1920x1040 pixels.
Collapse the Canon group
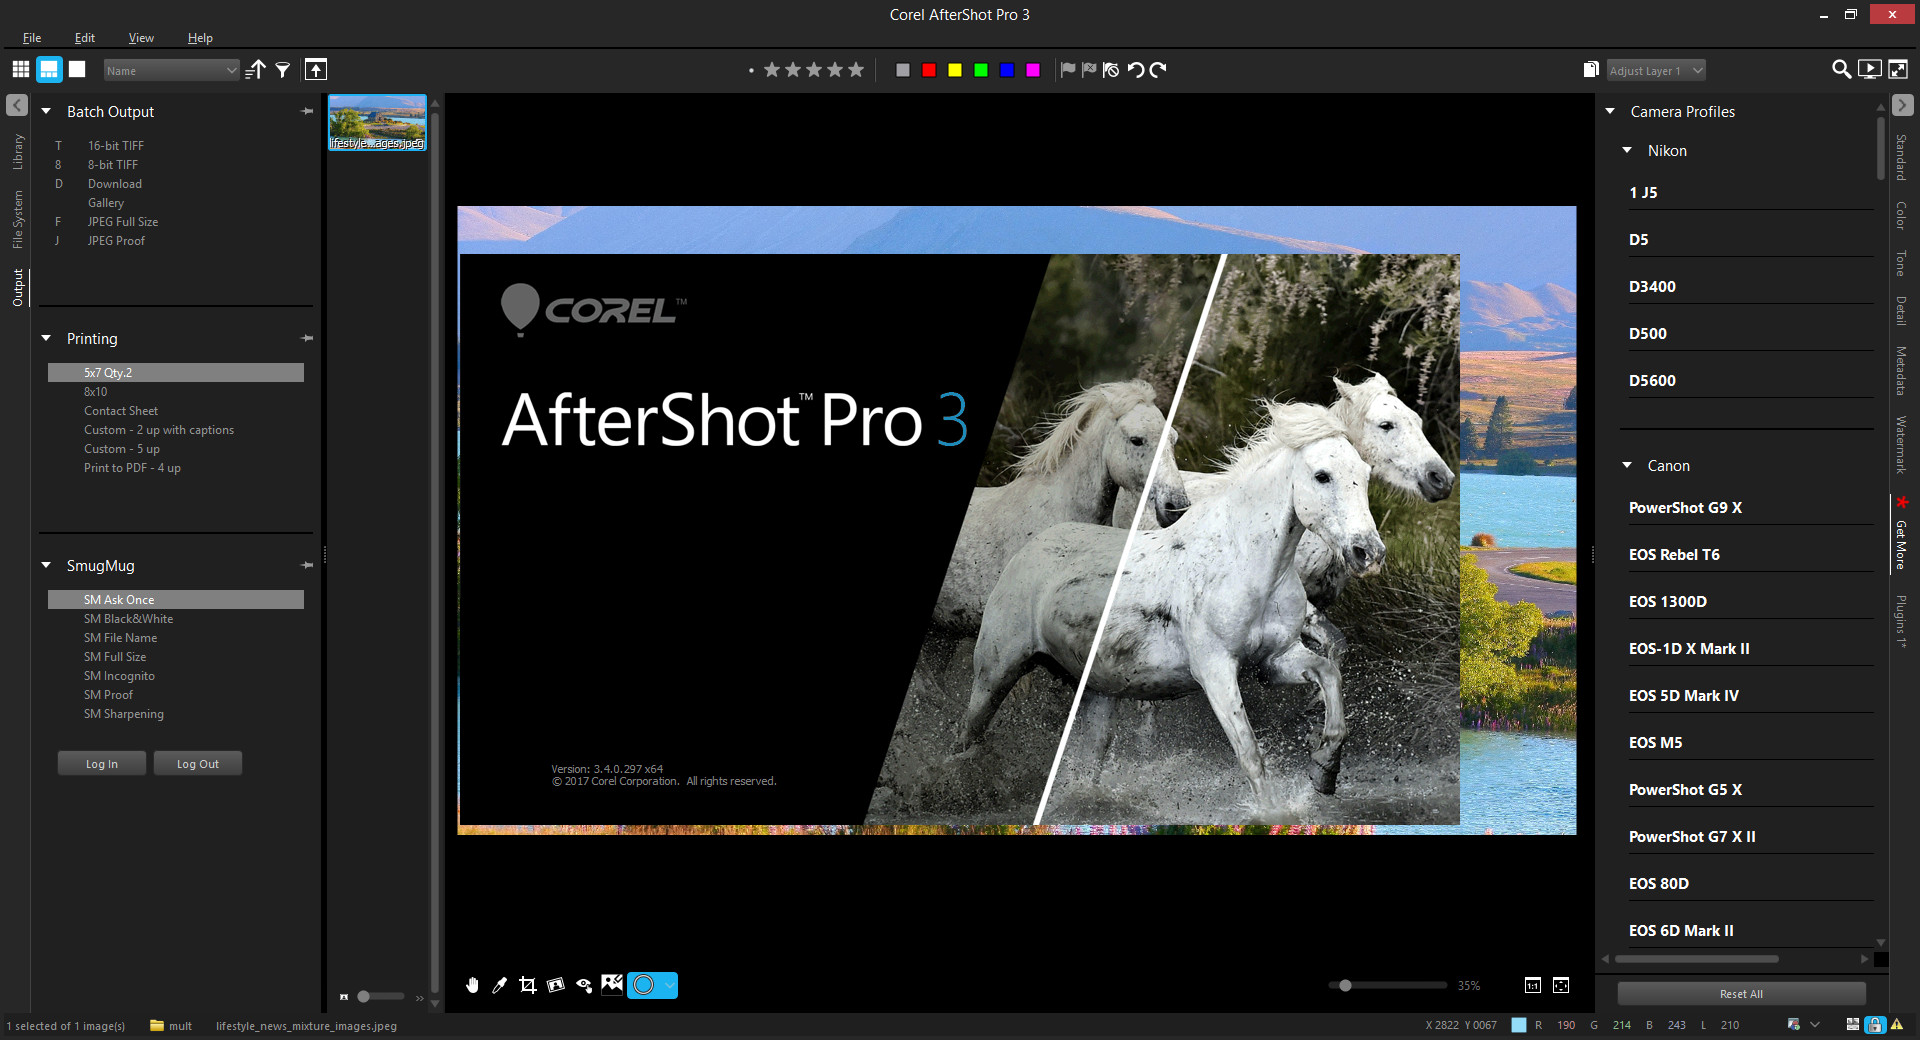tap(1627, 466)
